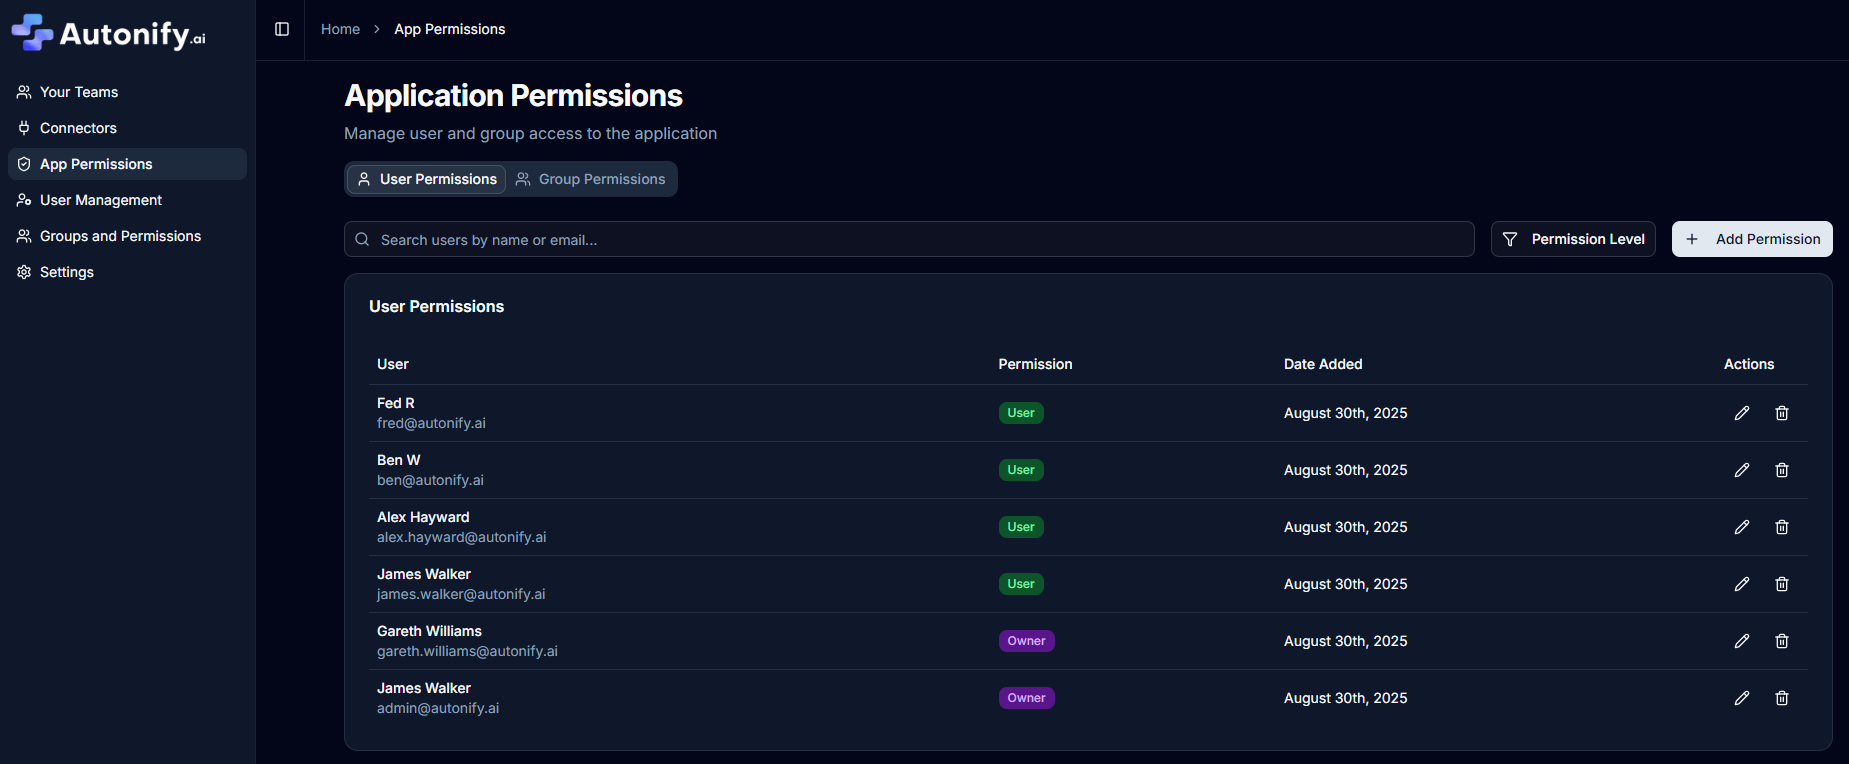Click email ben@autonify.ai
The width and height of the screenshot is (1849, 764).
430,480
